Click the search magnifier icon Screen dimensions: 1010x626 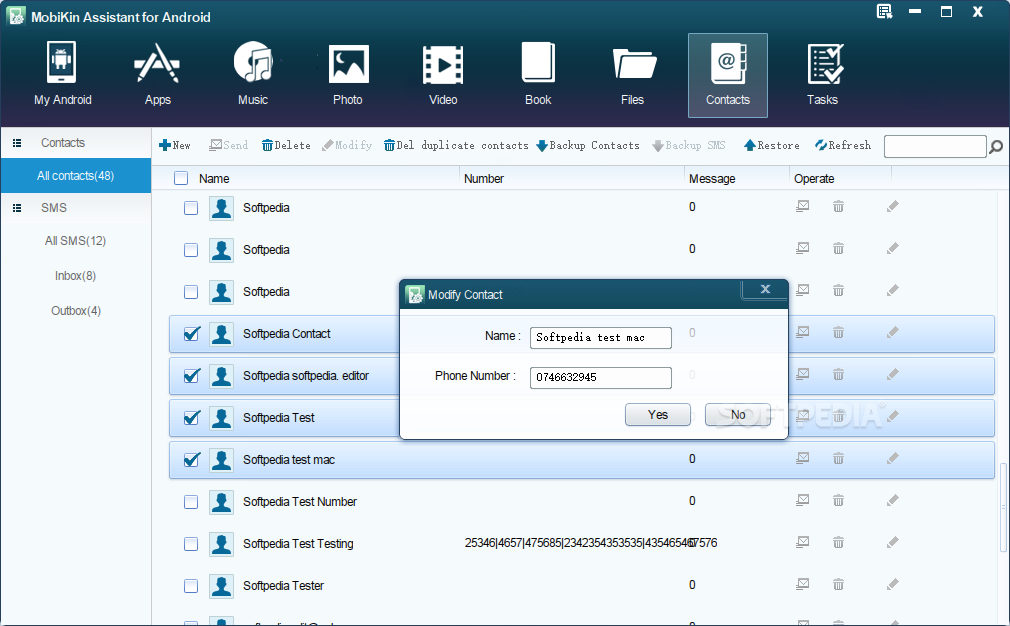tap(996, 147)
